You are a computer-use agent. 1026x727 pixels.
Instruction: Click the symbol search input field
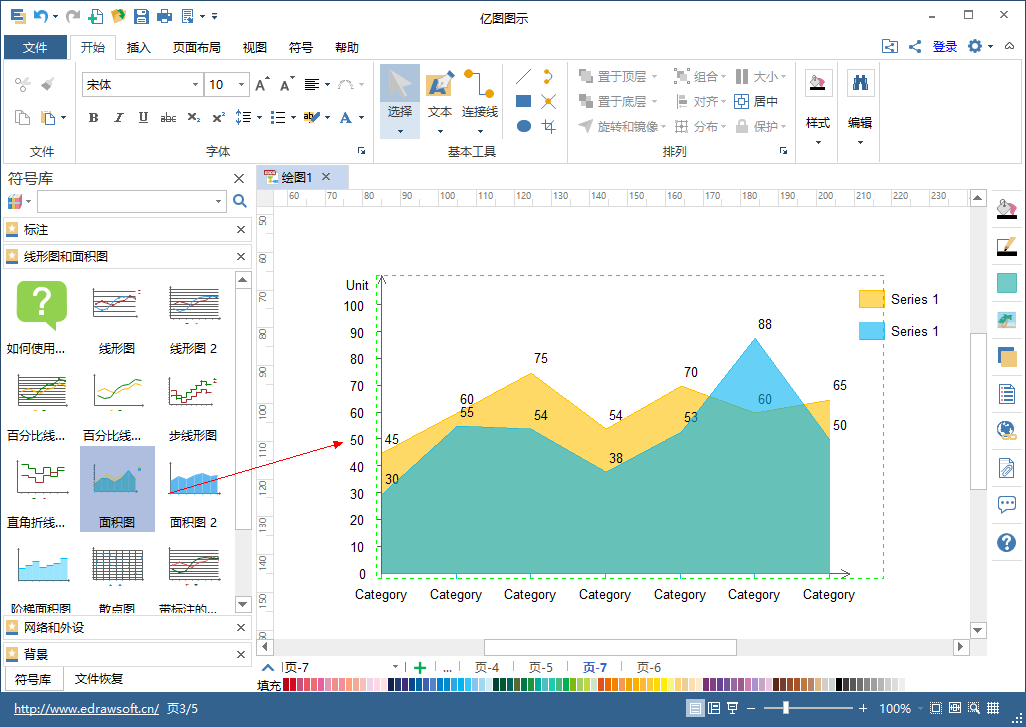tap(132, 202)
